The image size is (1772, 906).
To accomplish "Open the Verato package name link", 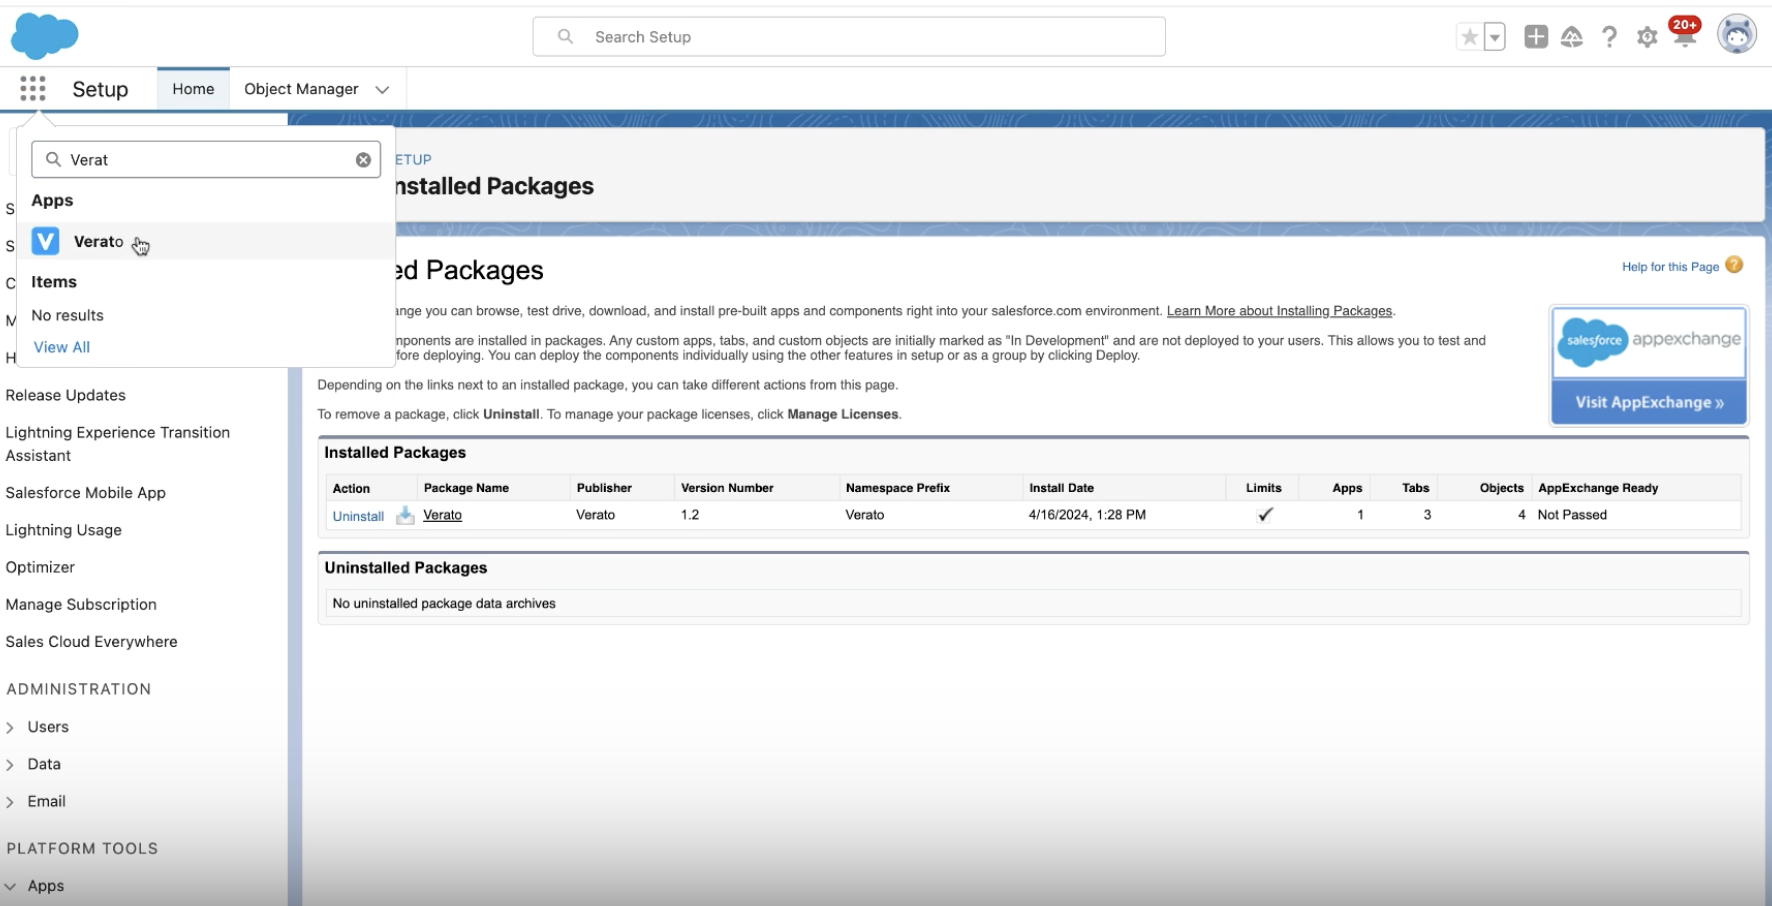I will point(442,515).
